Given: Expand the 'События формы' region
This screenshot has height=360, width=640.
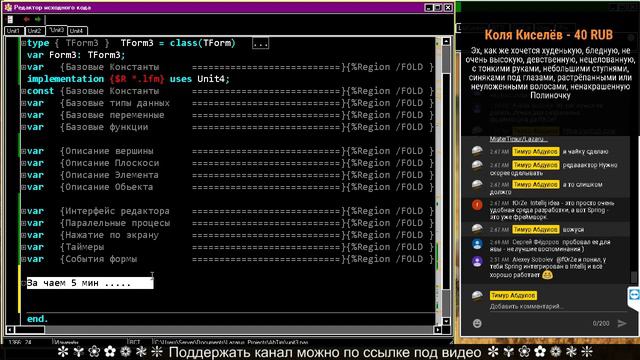Looking at the screenshot, I should [x=24, y=259].
